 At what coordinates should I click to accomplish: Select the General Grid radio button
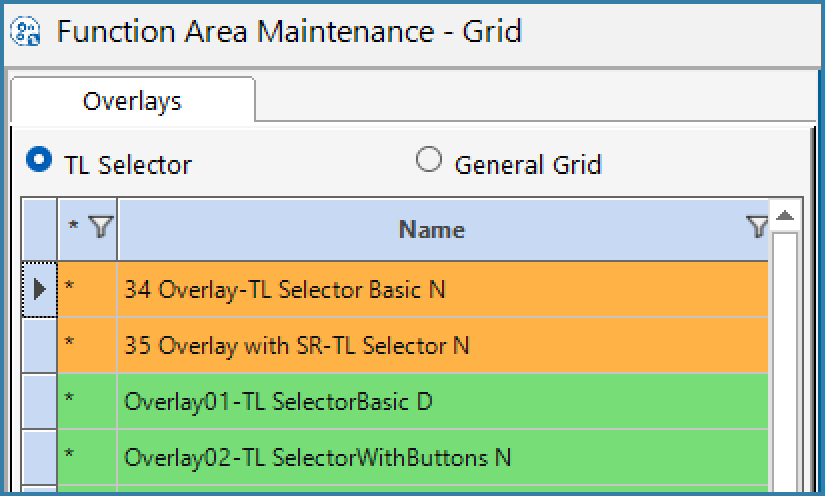428,159
